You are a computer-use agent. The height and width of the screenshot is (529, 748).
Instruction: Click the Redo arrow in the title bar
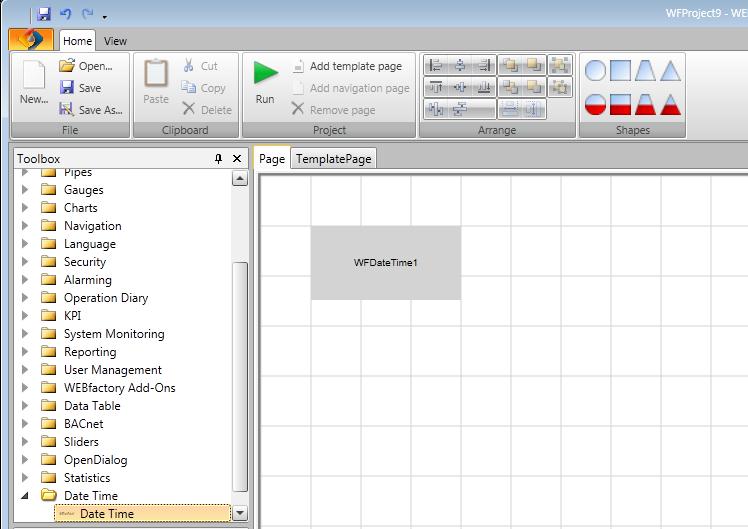point(87,14)
